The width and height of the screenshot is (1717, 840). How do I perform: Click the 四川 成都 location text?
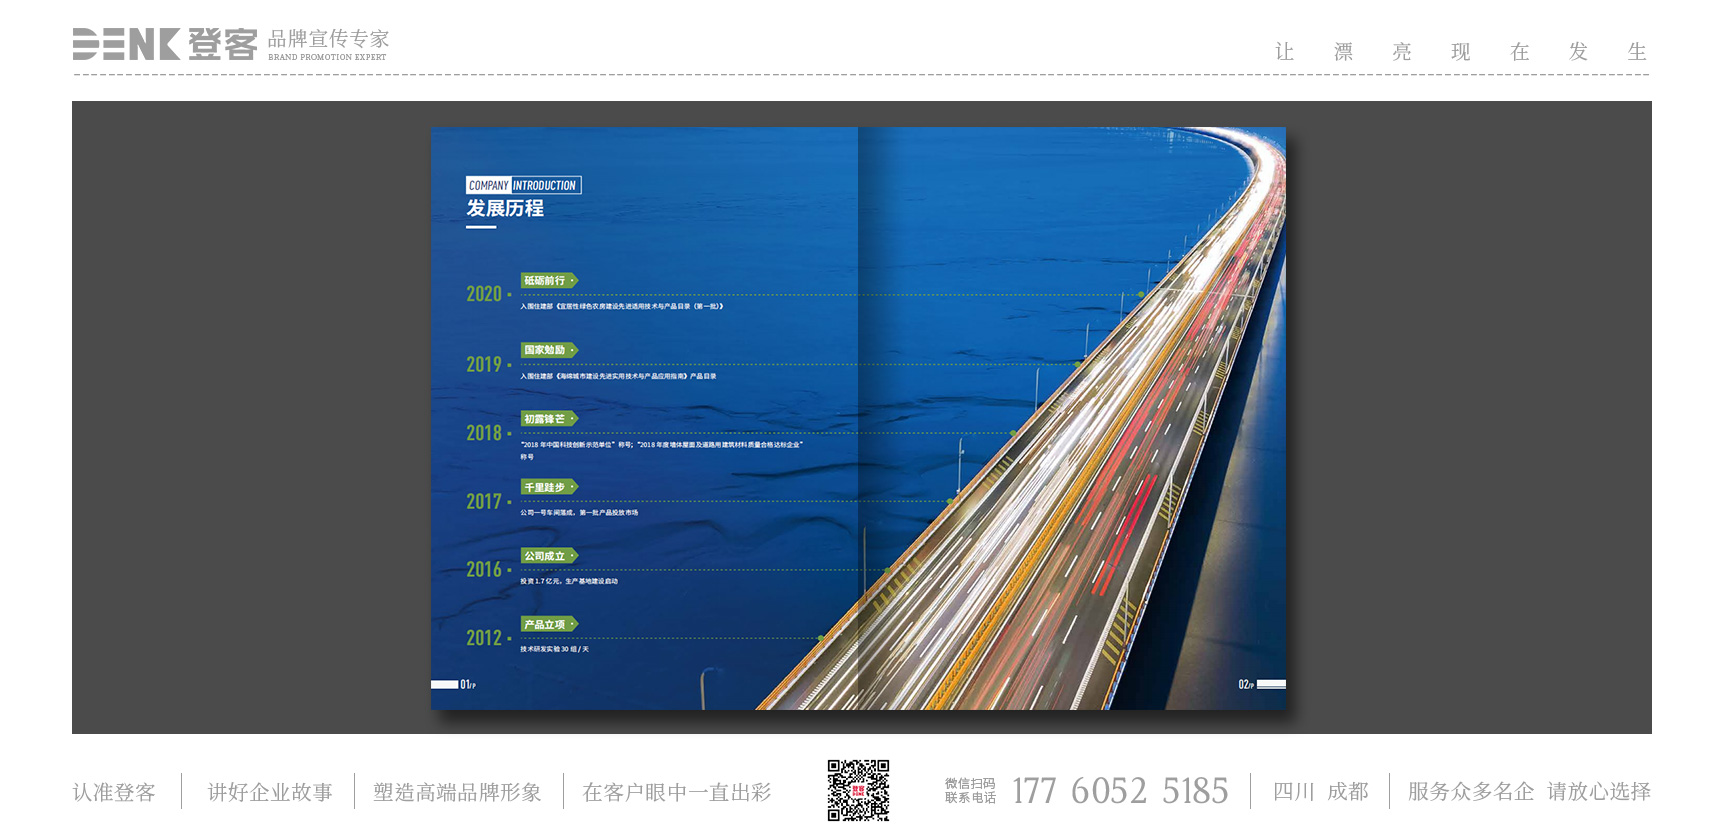tap(1320, 791)
